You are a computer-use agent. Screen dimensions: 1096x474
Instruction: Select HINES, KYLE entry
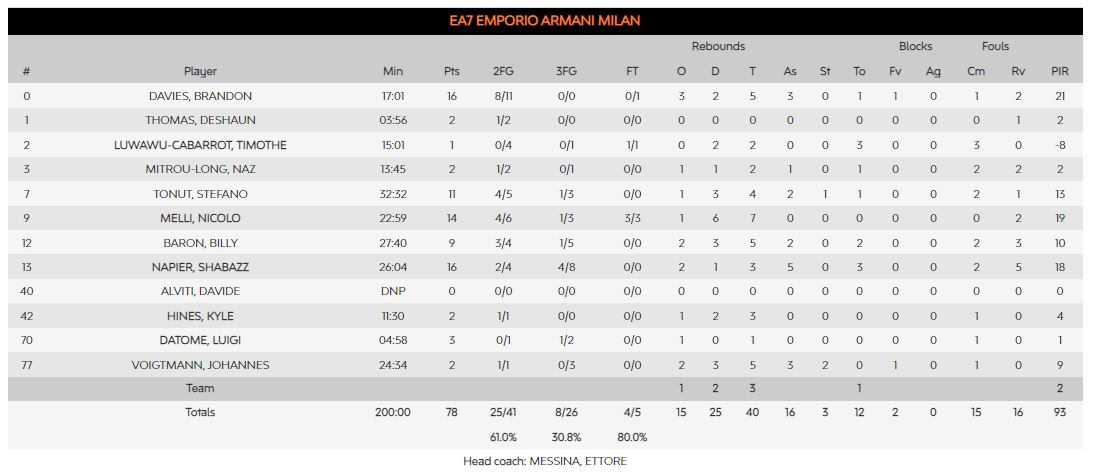click(x=200, y=316)
